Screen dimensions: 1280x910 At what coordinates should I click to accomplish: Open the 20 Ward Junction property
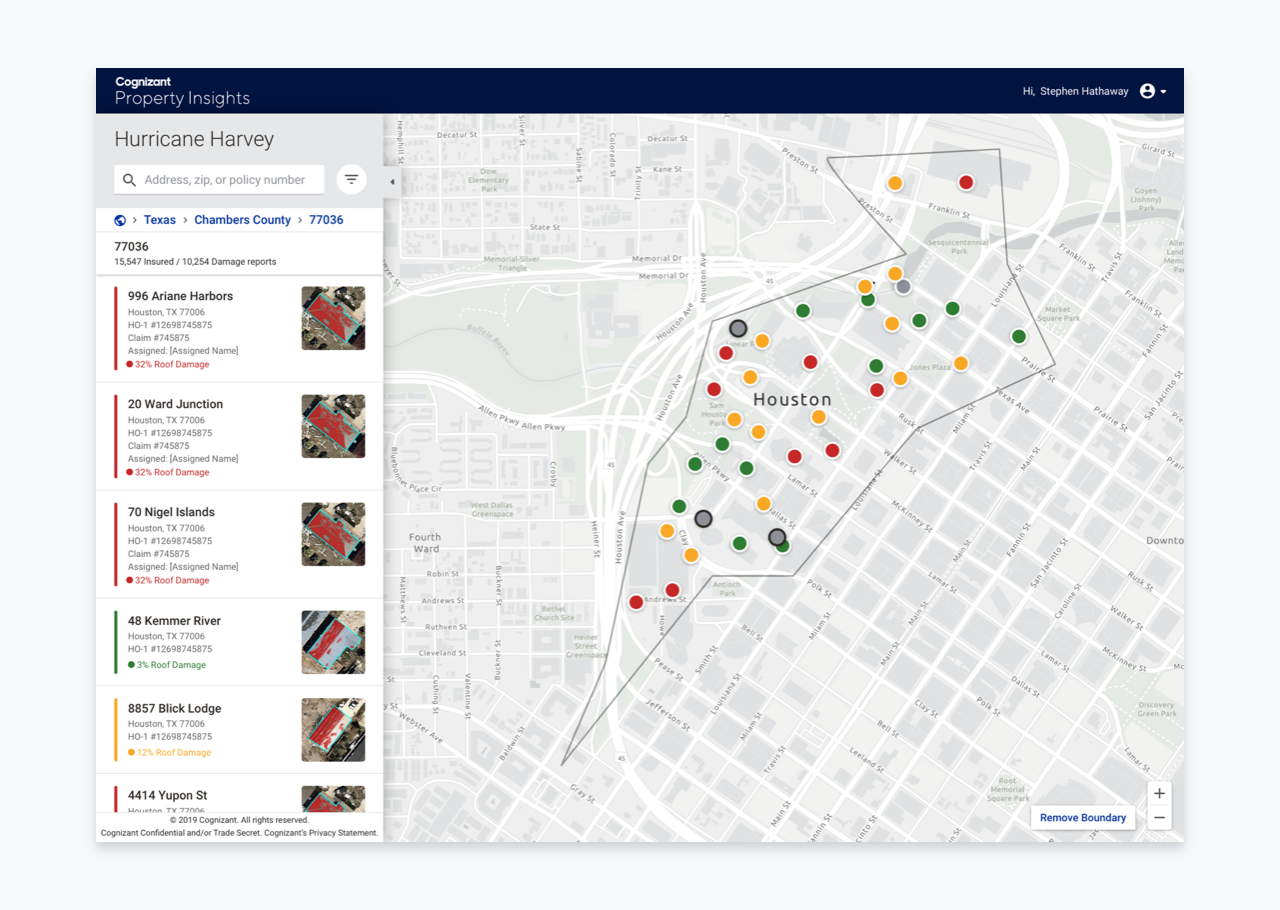(239, 436)
